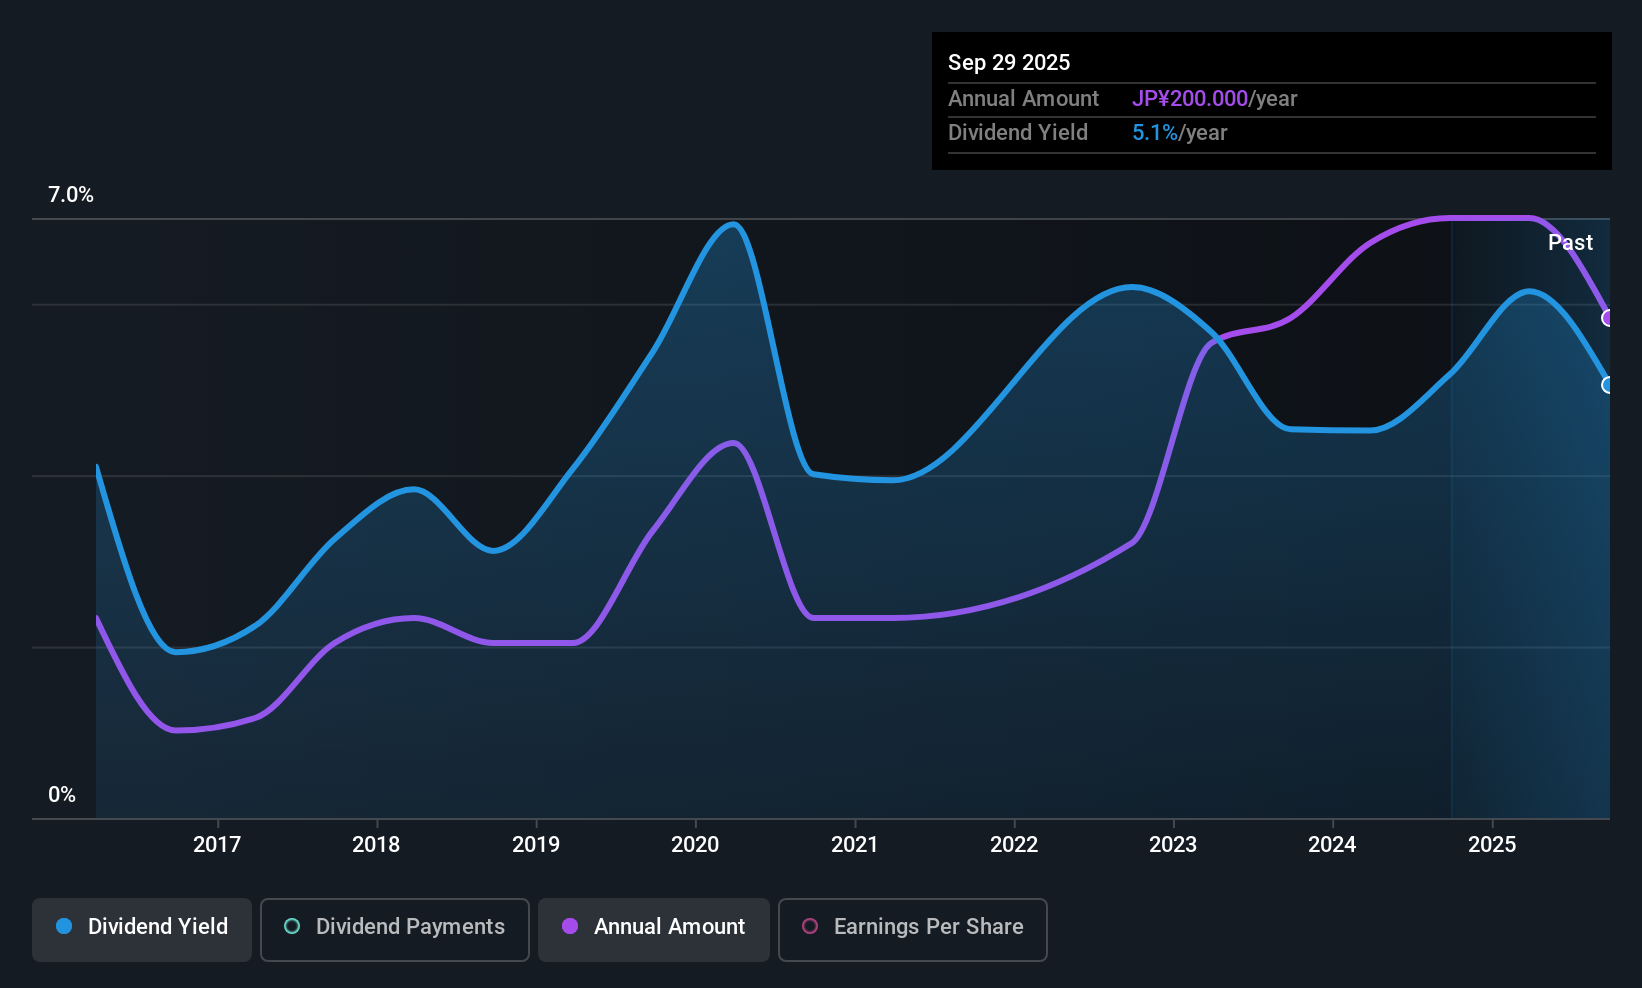The image size is (1642, 988).
Task: Click the 2023 x-axis label
Action: tap(1173, 845)
